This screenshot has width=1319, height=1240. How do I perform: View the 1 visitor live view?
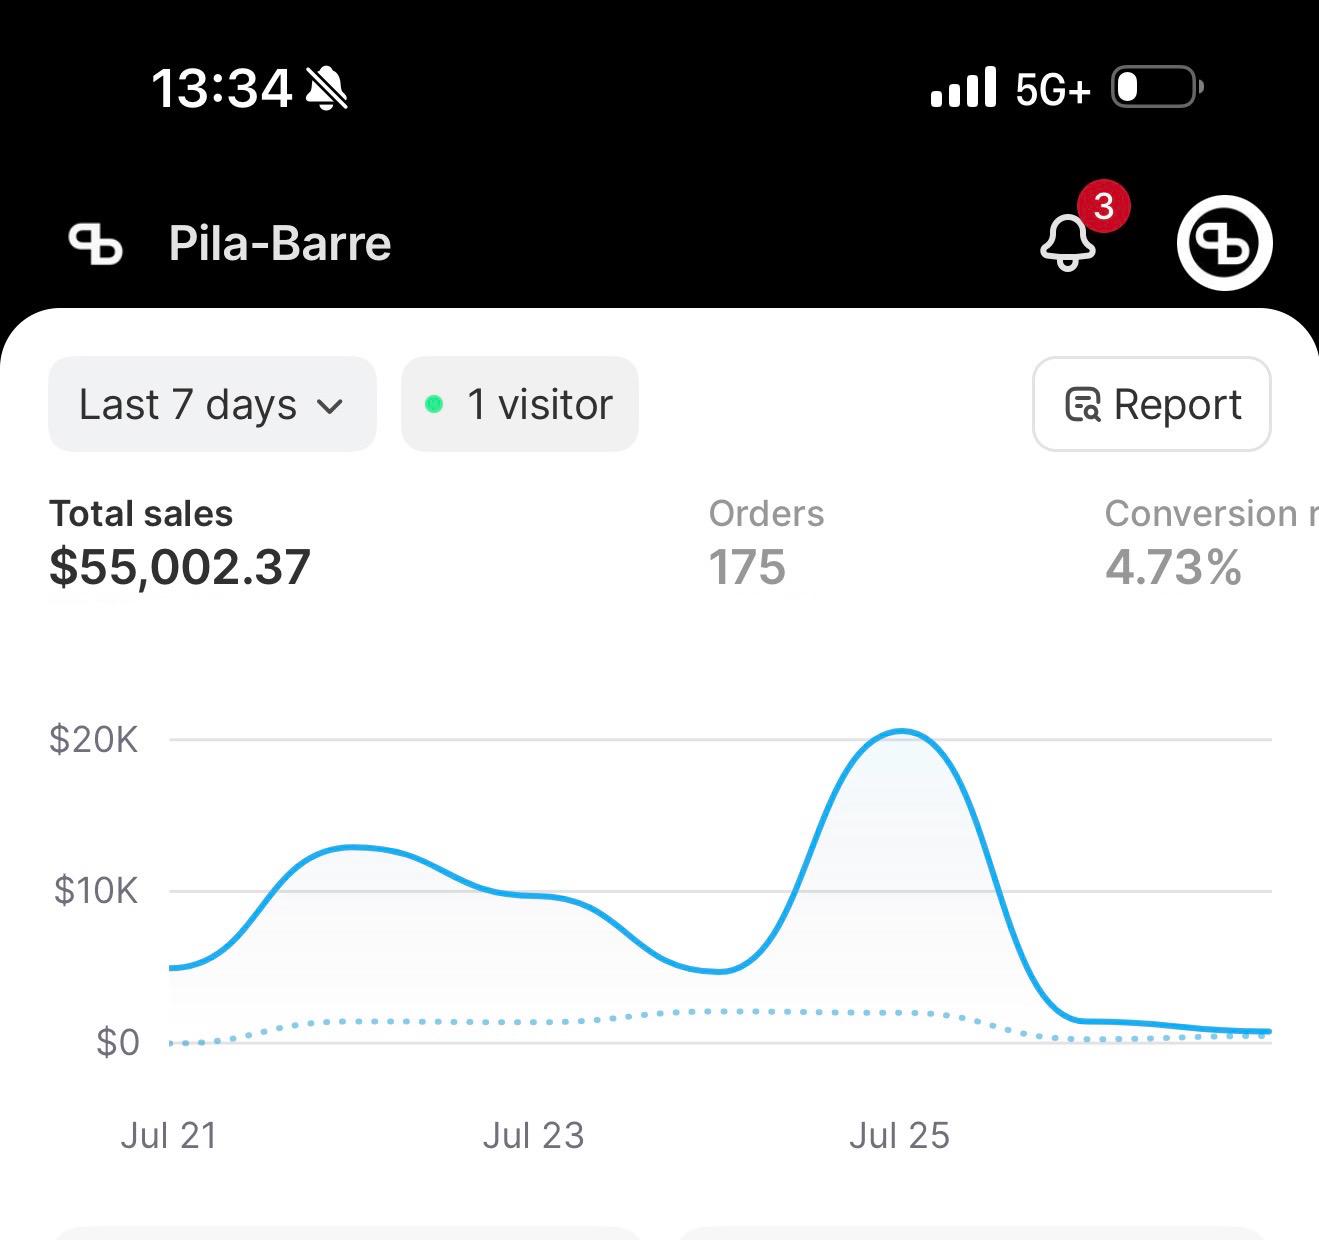519,405
